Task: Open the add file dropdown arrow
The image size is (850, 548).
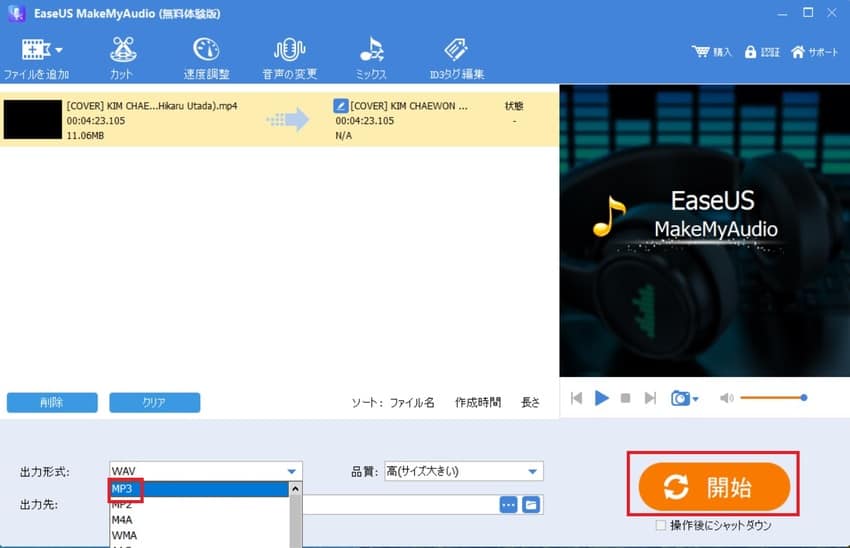Action: pyautogui.click(x=59, y=50)
